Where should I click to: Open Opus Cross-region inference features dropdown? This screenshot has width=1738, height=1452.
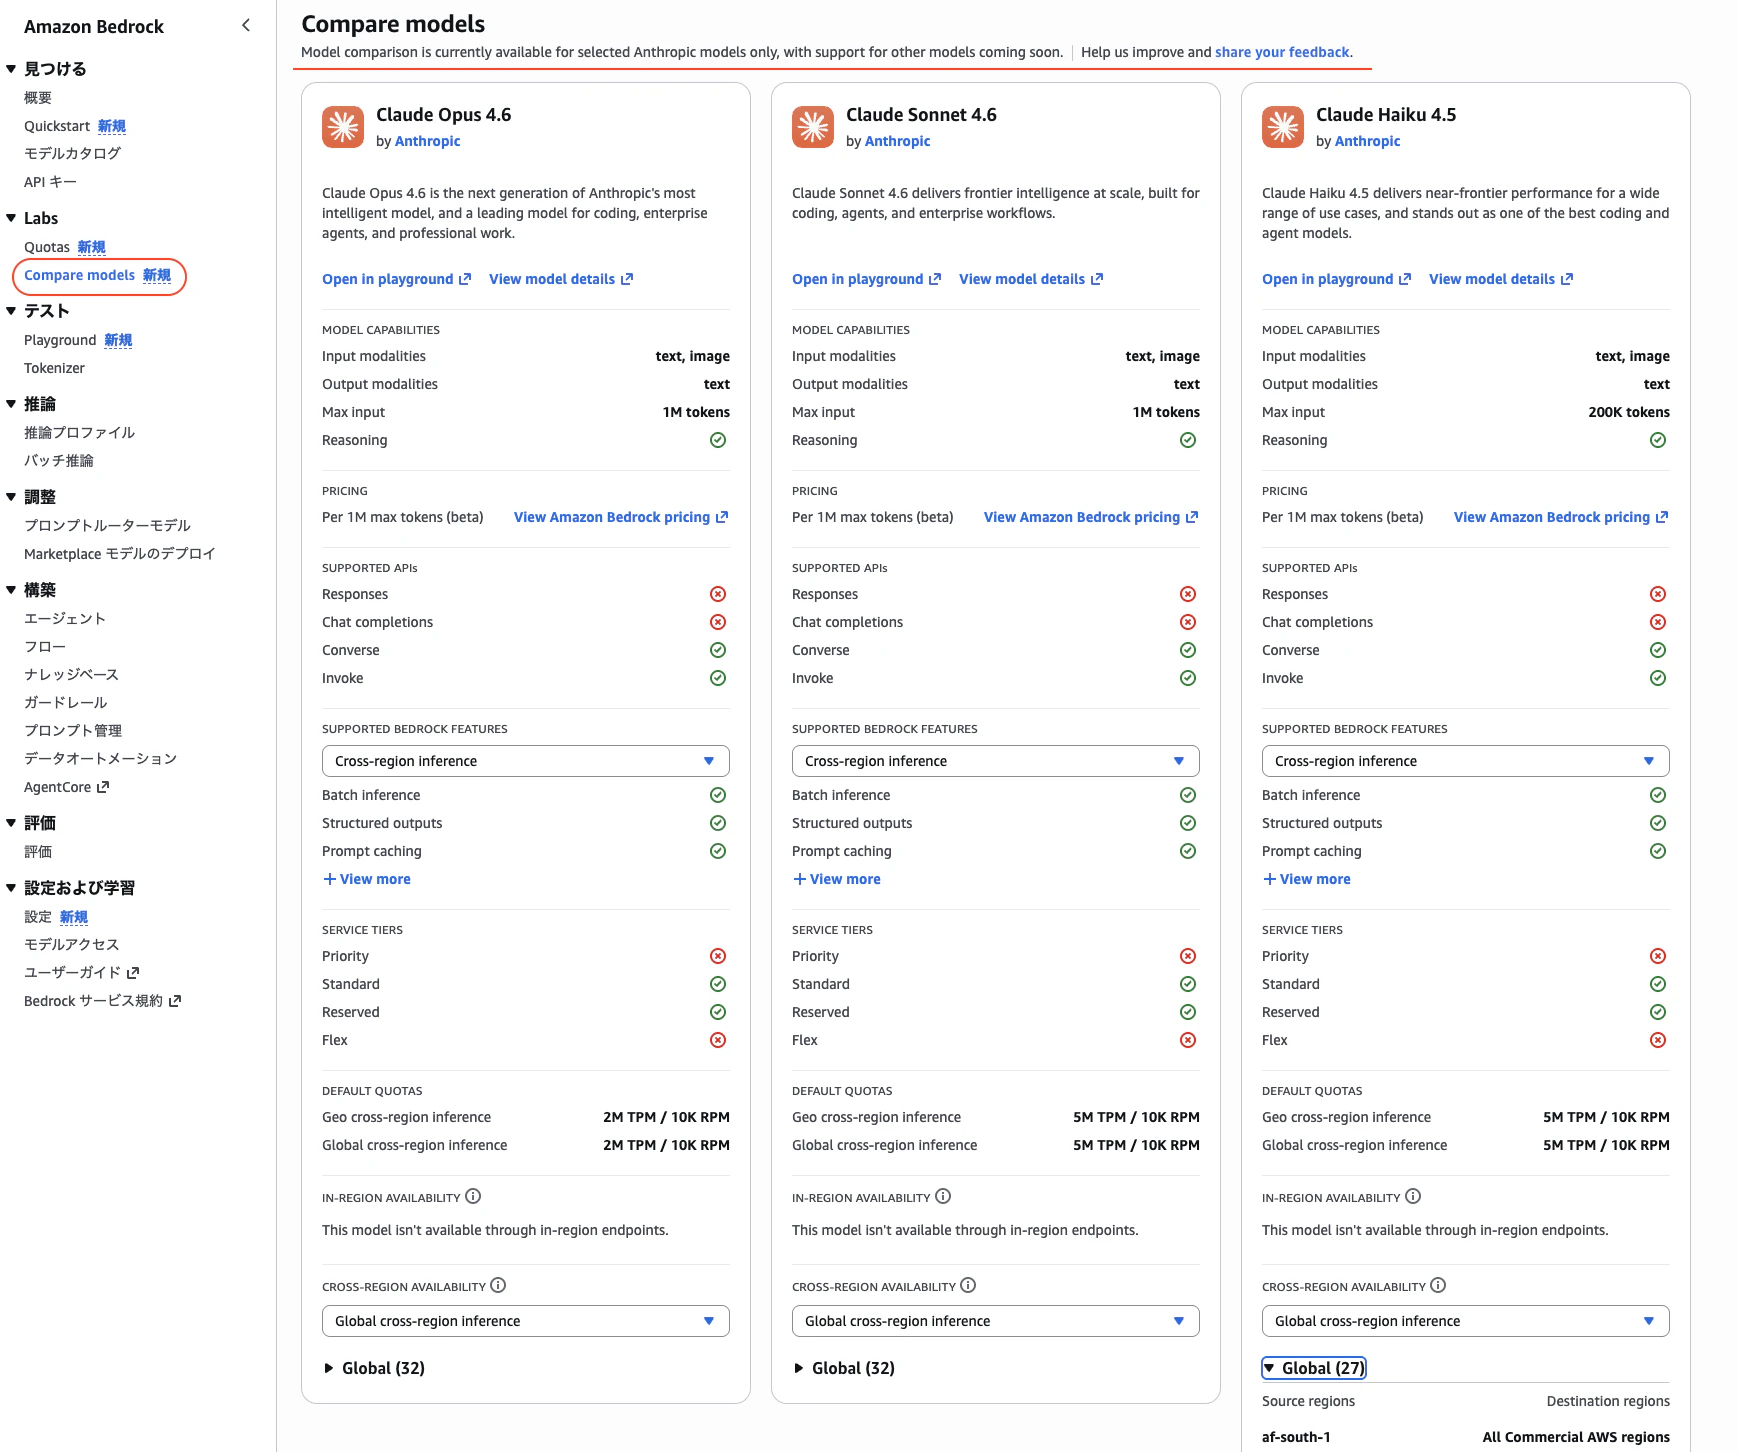[x=526, y=761]
